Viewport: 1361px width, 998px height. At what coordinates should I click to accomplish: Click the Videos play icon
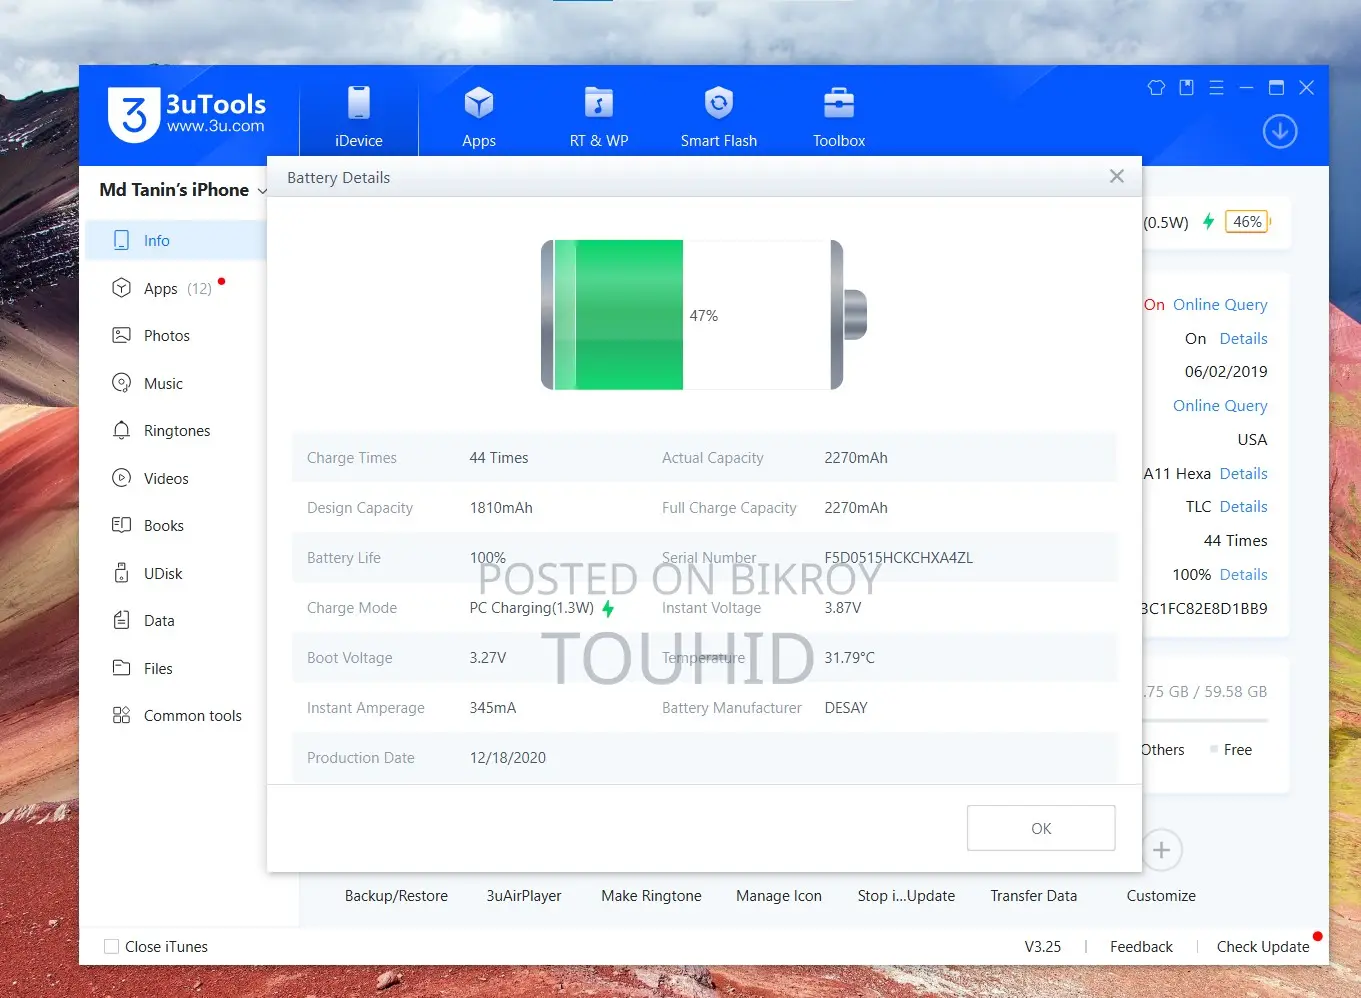point(122,478)
